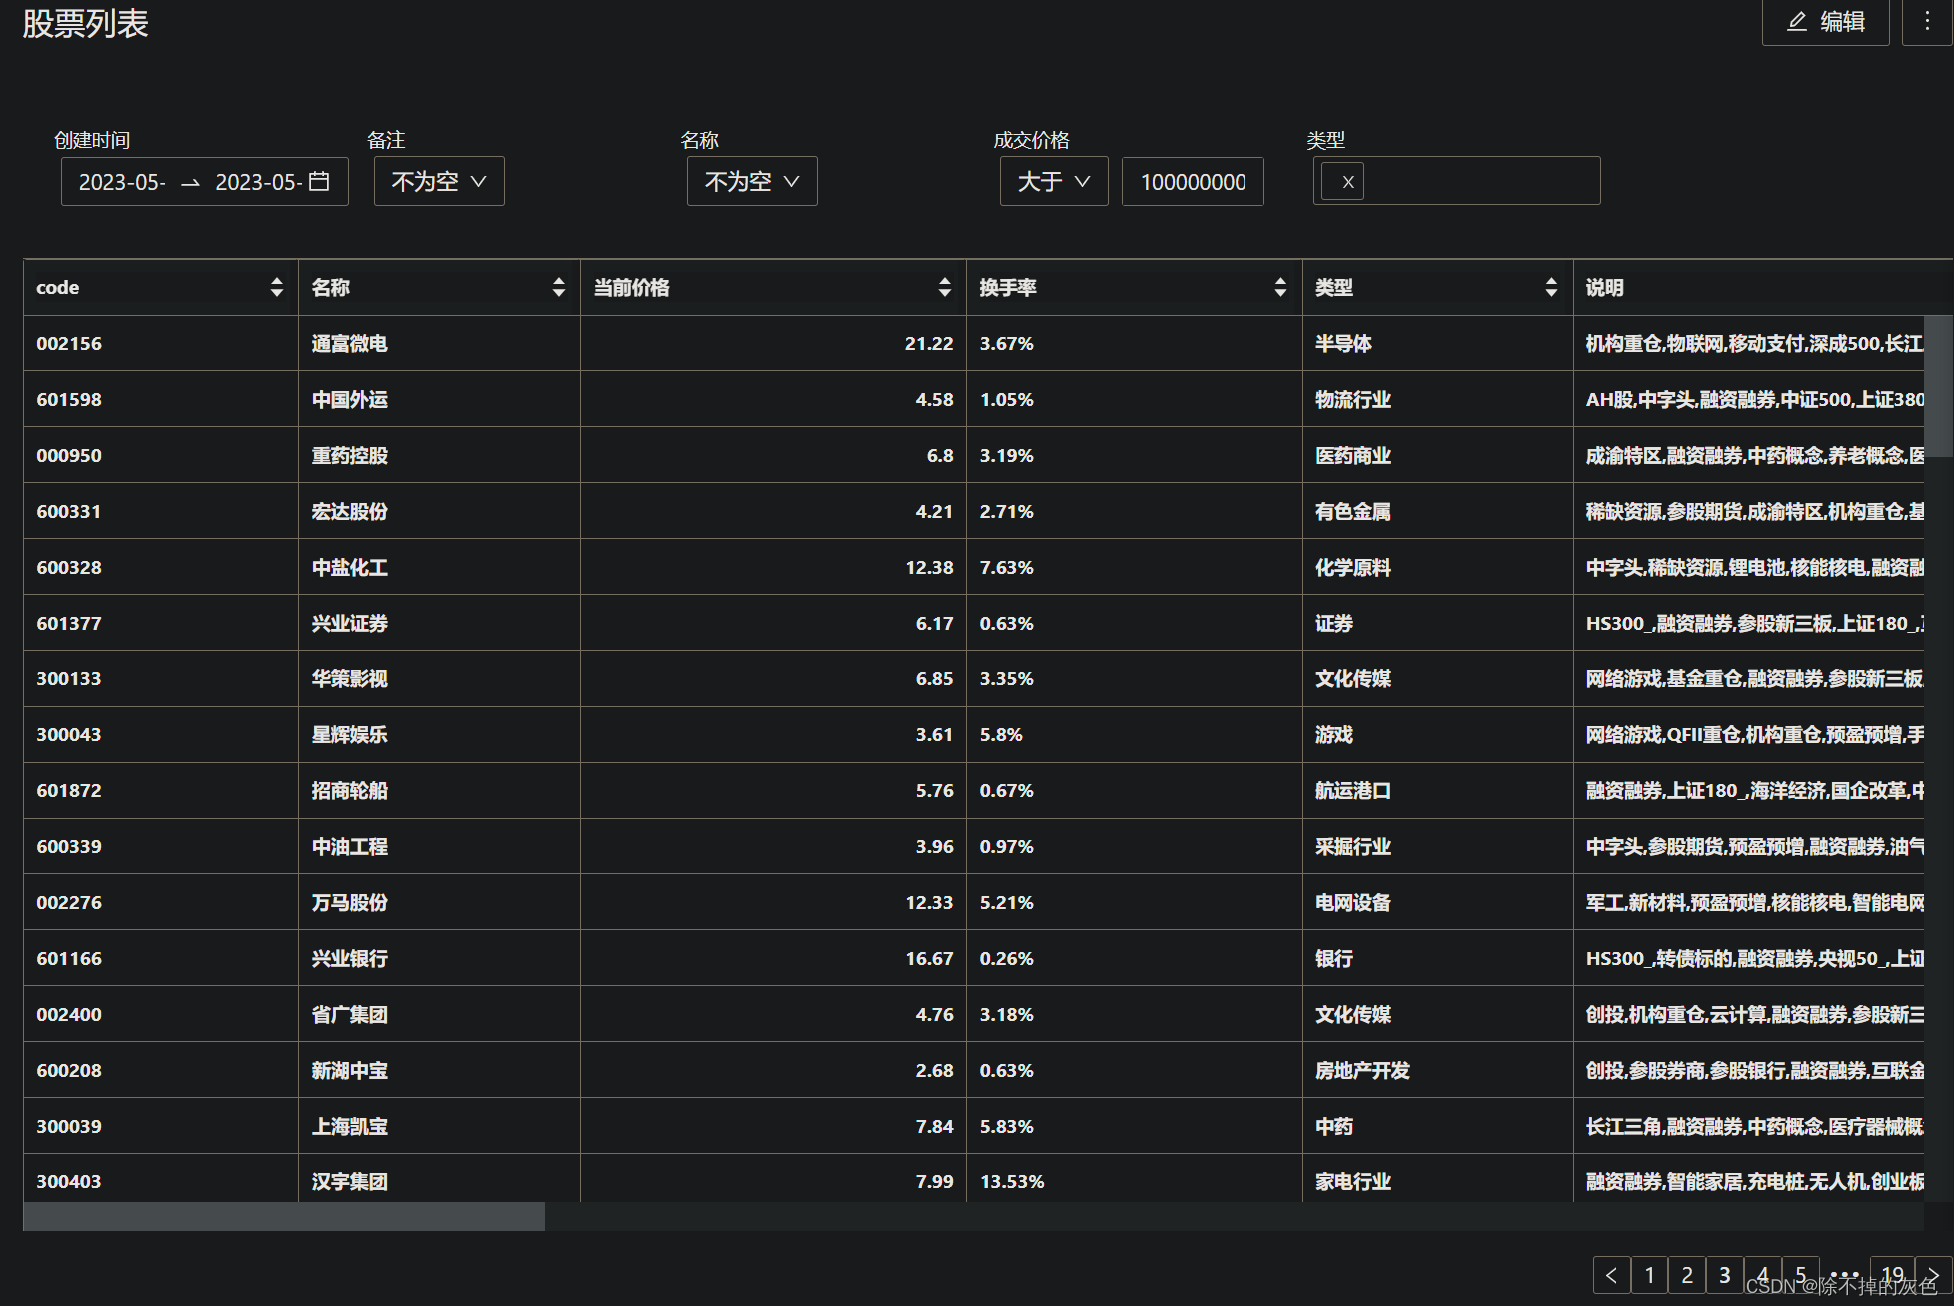Open the three-dot more options menu
1954x1306 pixels.
[x=1926, y=21]
